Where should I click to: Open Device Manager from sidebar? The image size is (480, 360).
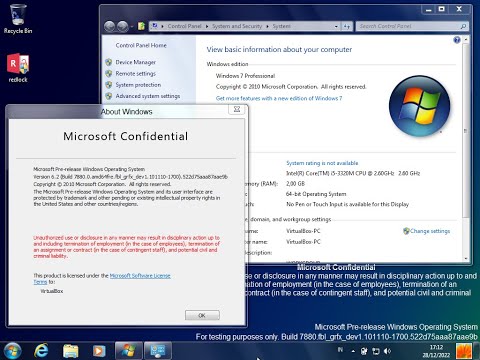136,62
